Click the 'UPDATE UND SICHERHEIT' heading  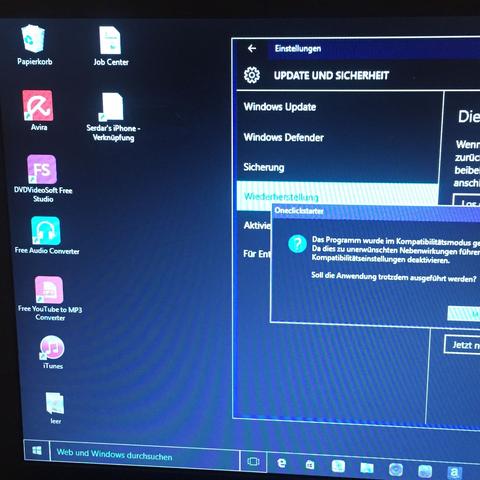331,75
